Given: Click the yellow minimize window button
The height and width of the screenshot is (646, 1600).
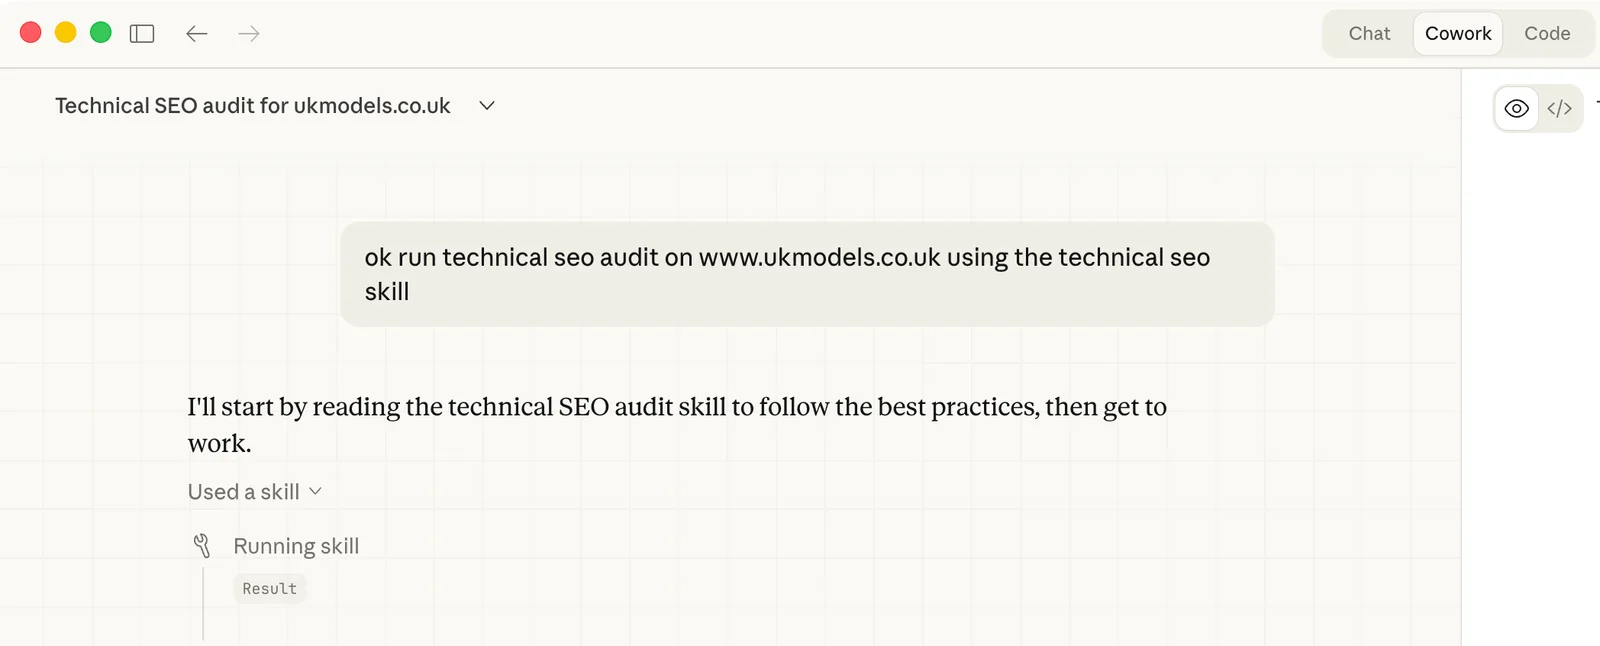Looking at the screenshot, I should coord(66,33).
